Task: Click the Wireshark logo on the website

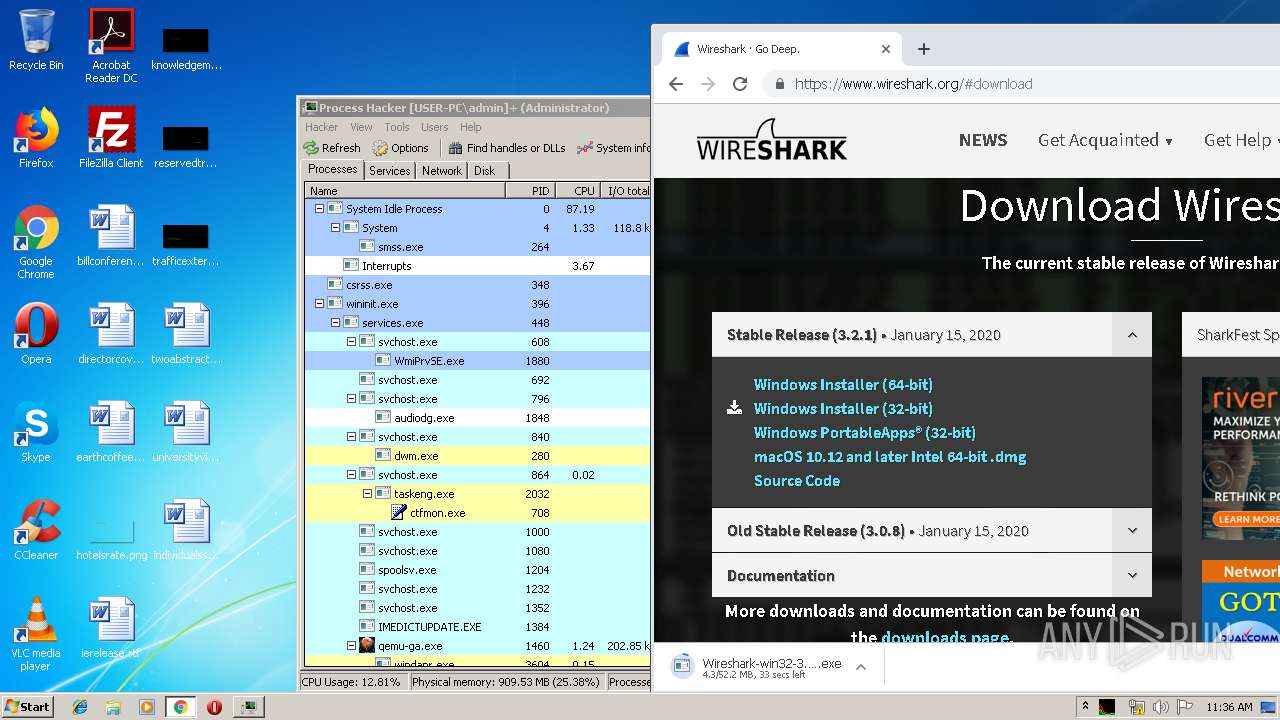Action: coord(771,140)
